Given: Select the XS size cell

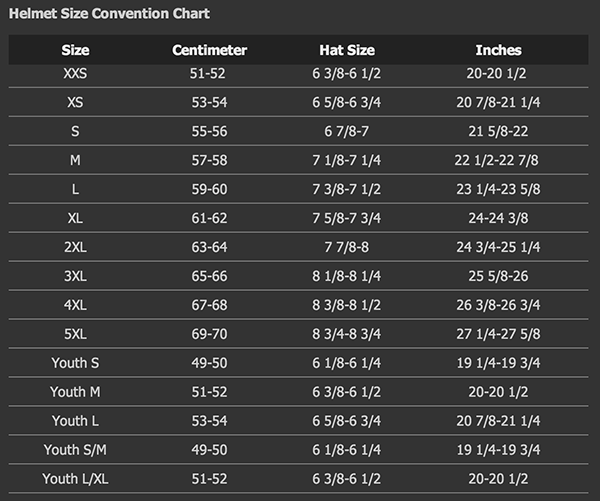Looking at the screenshot, I should [x=75, y=102].
